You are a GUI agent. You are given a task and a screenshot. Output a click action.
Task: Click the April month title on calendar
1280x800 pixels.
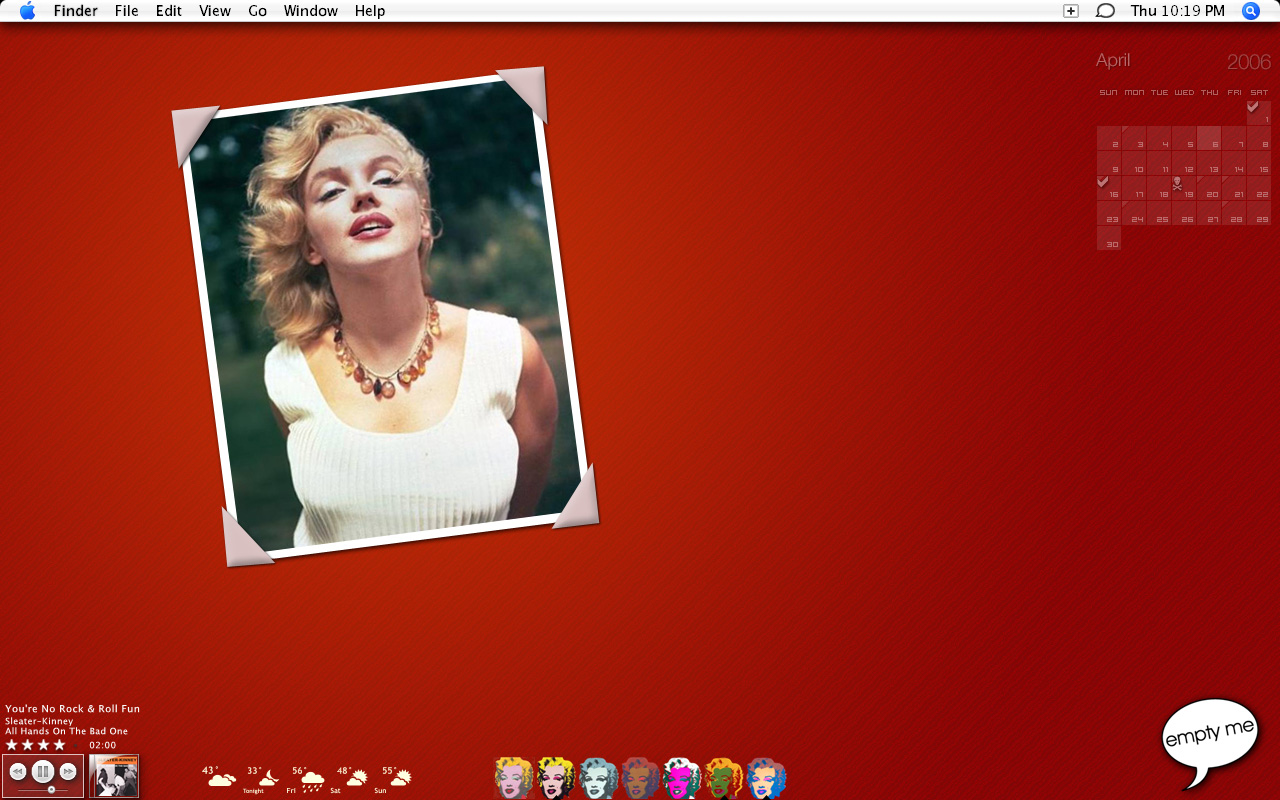1113,60
